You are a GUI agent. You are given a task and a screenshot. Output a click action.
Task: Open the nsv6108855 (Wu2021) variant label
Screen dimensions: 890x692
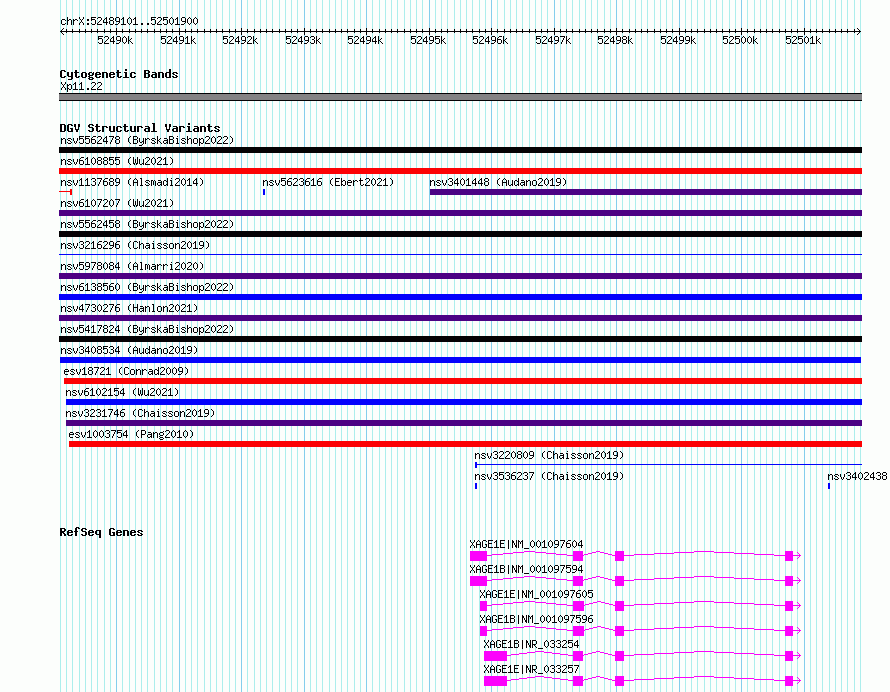point(117,161)
